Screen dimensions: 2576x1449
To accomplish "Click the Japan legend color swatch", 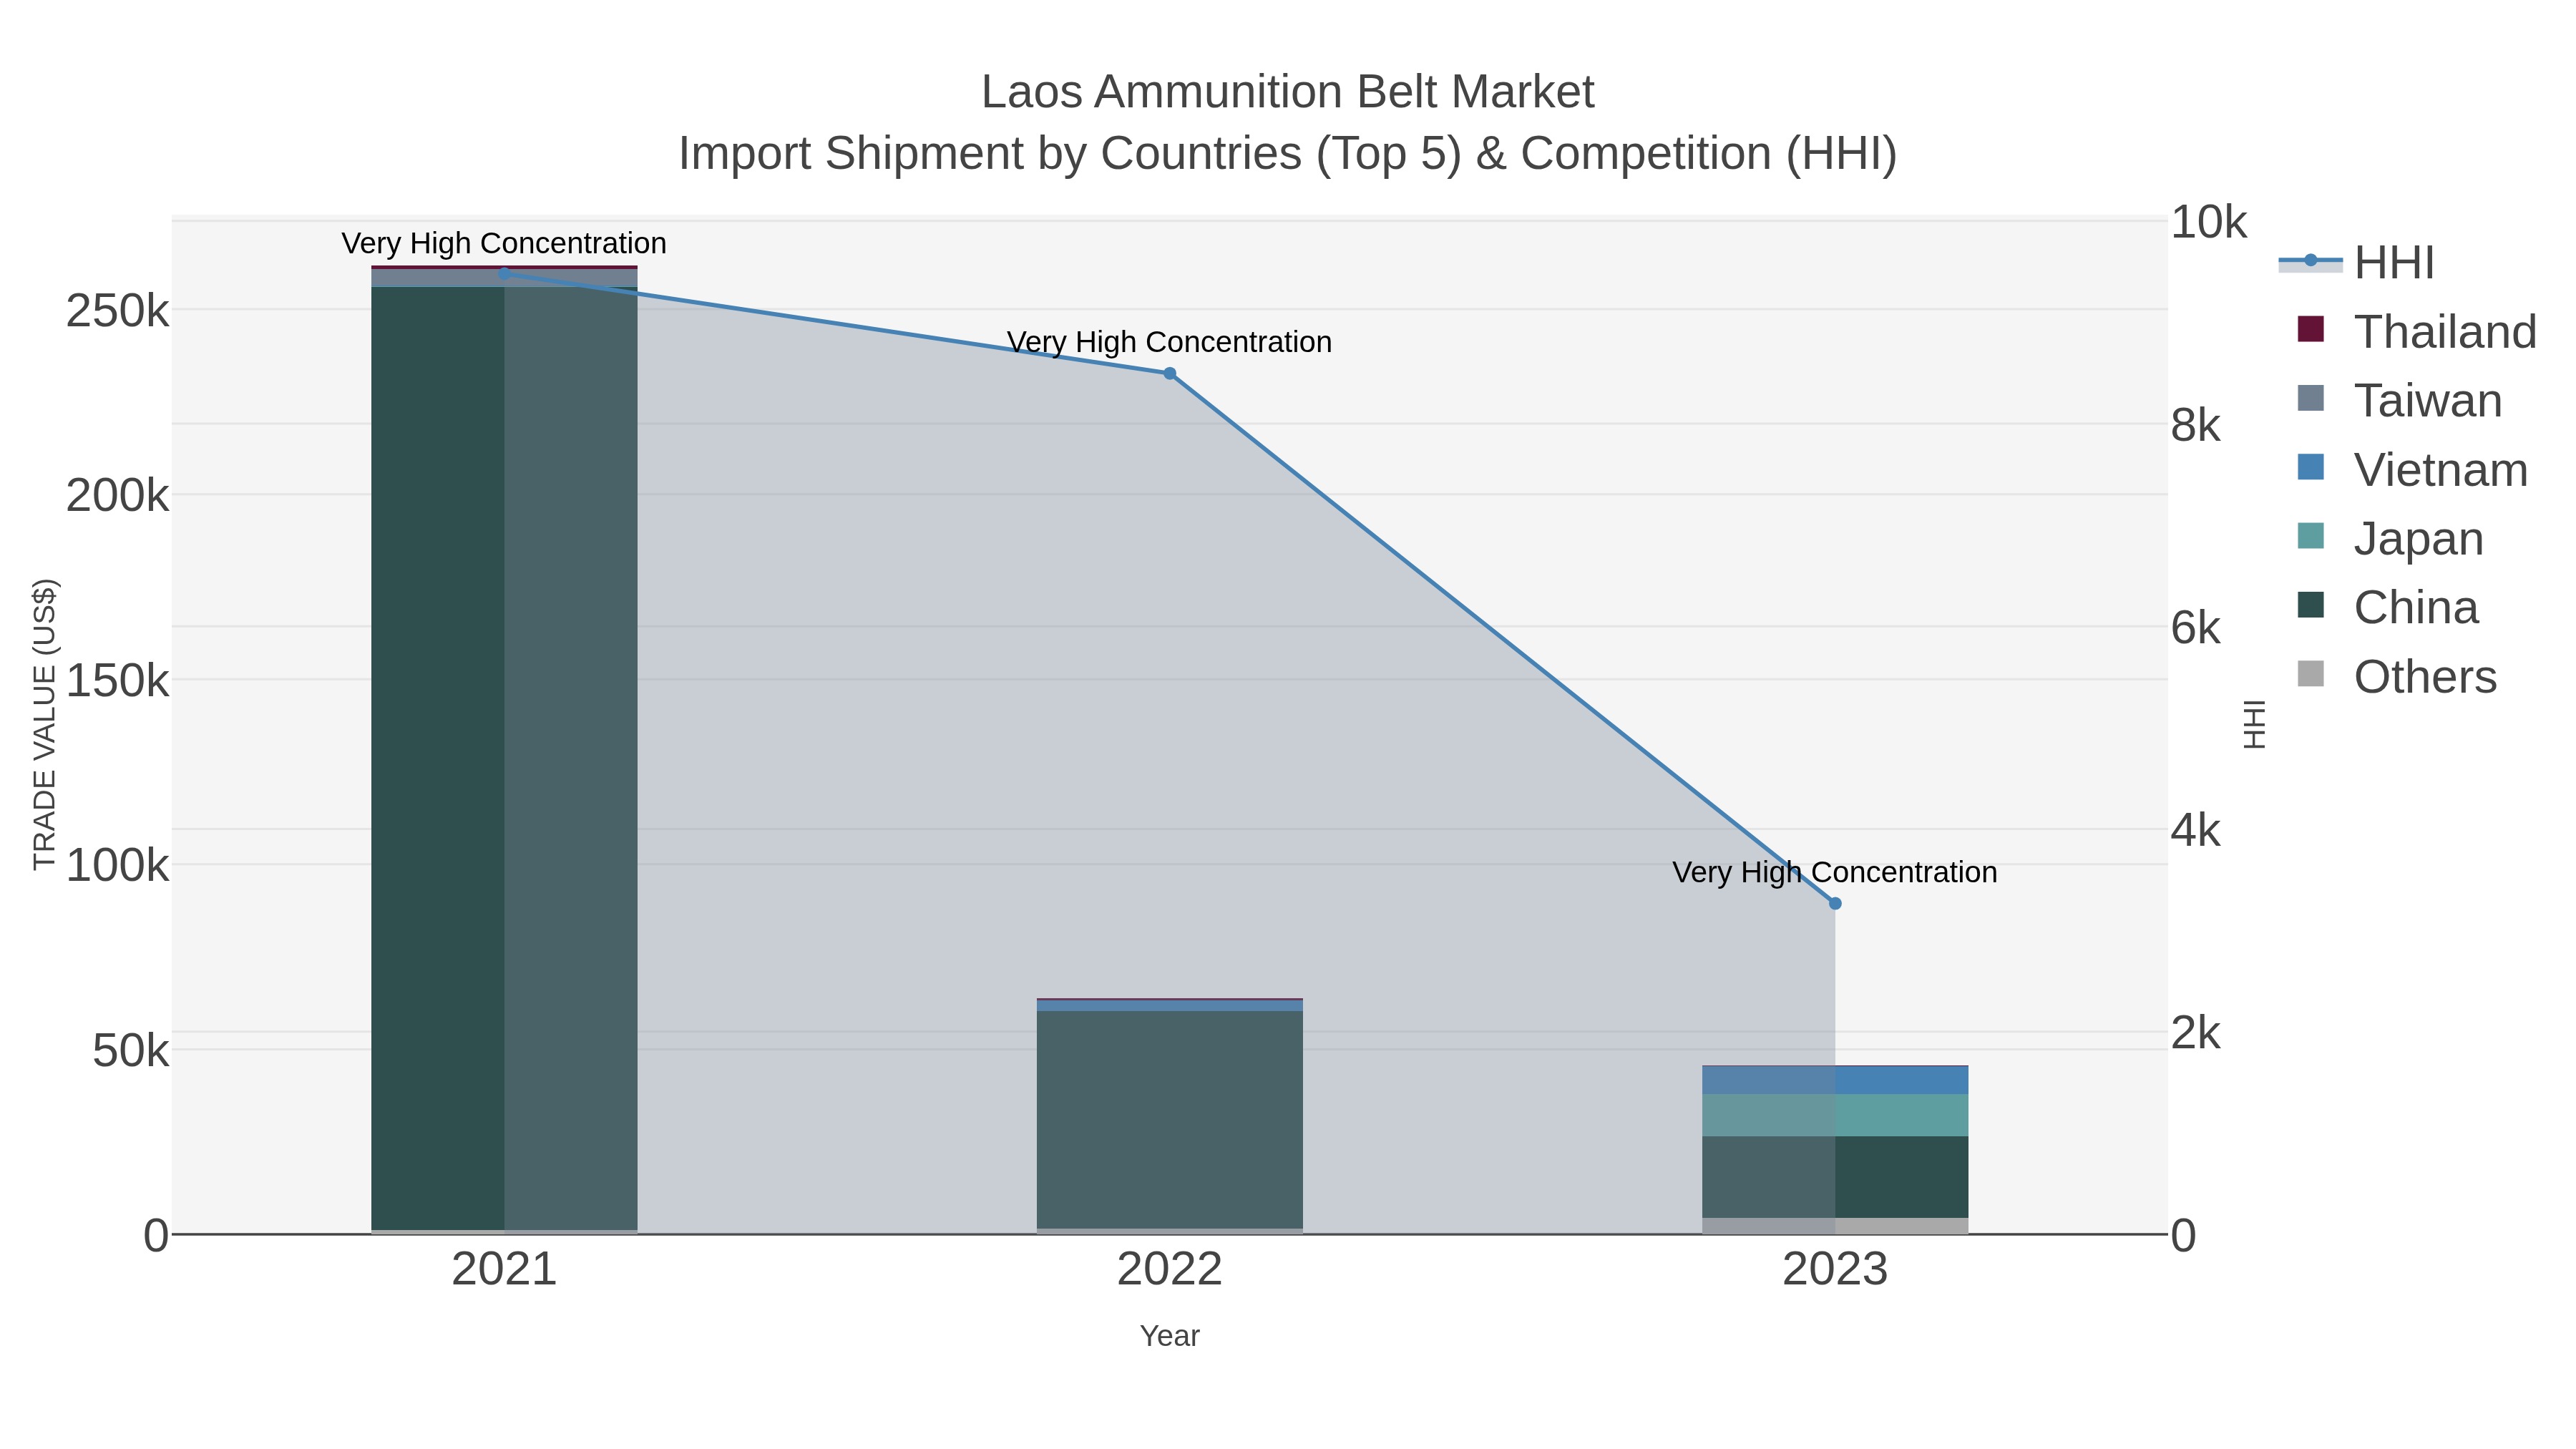I will click(2311, 536).
